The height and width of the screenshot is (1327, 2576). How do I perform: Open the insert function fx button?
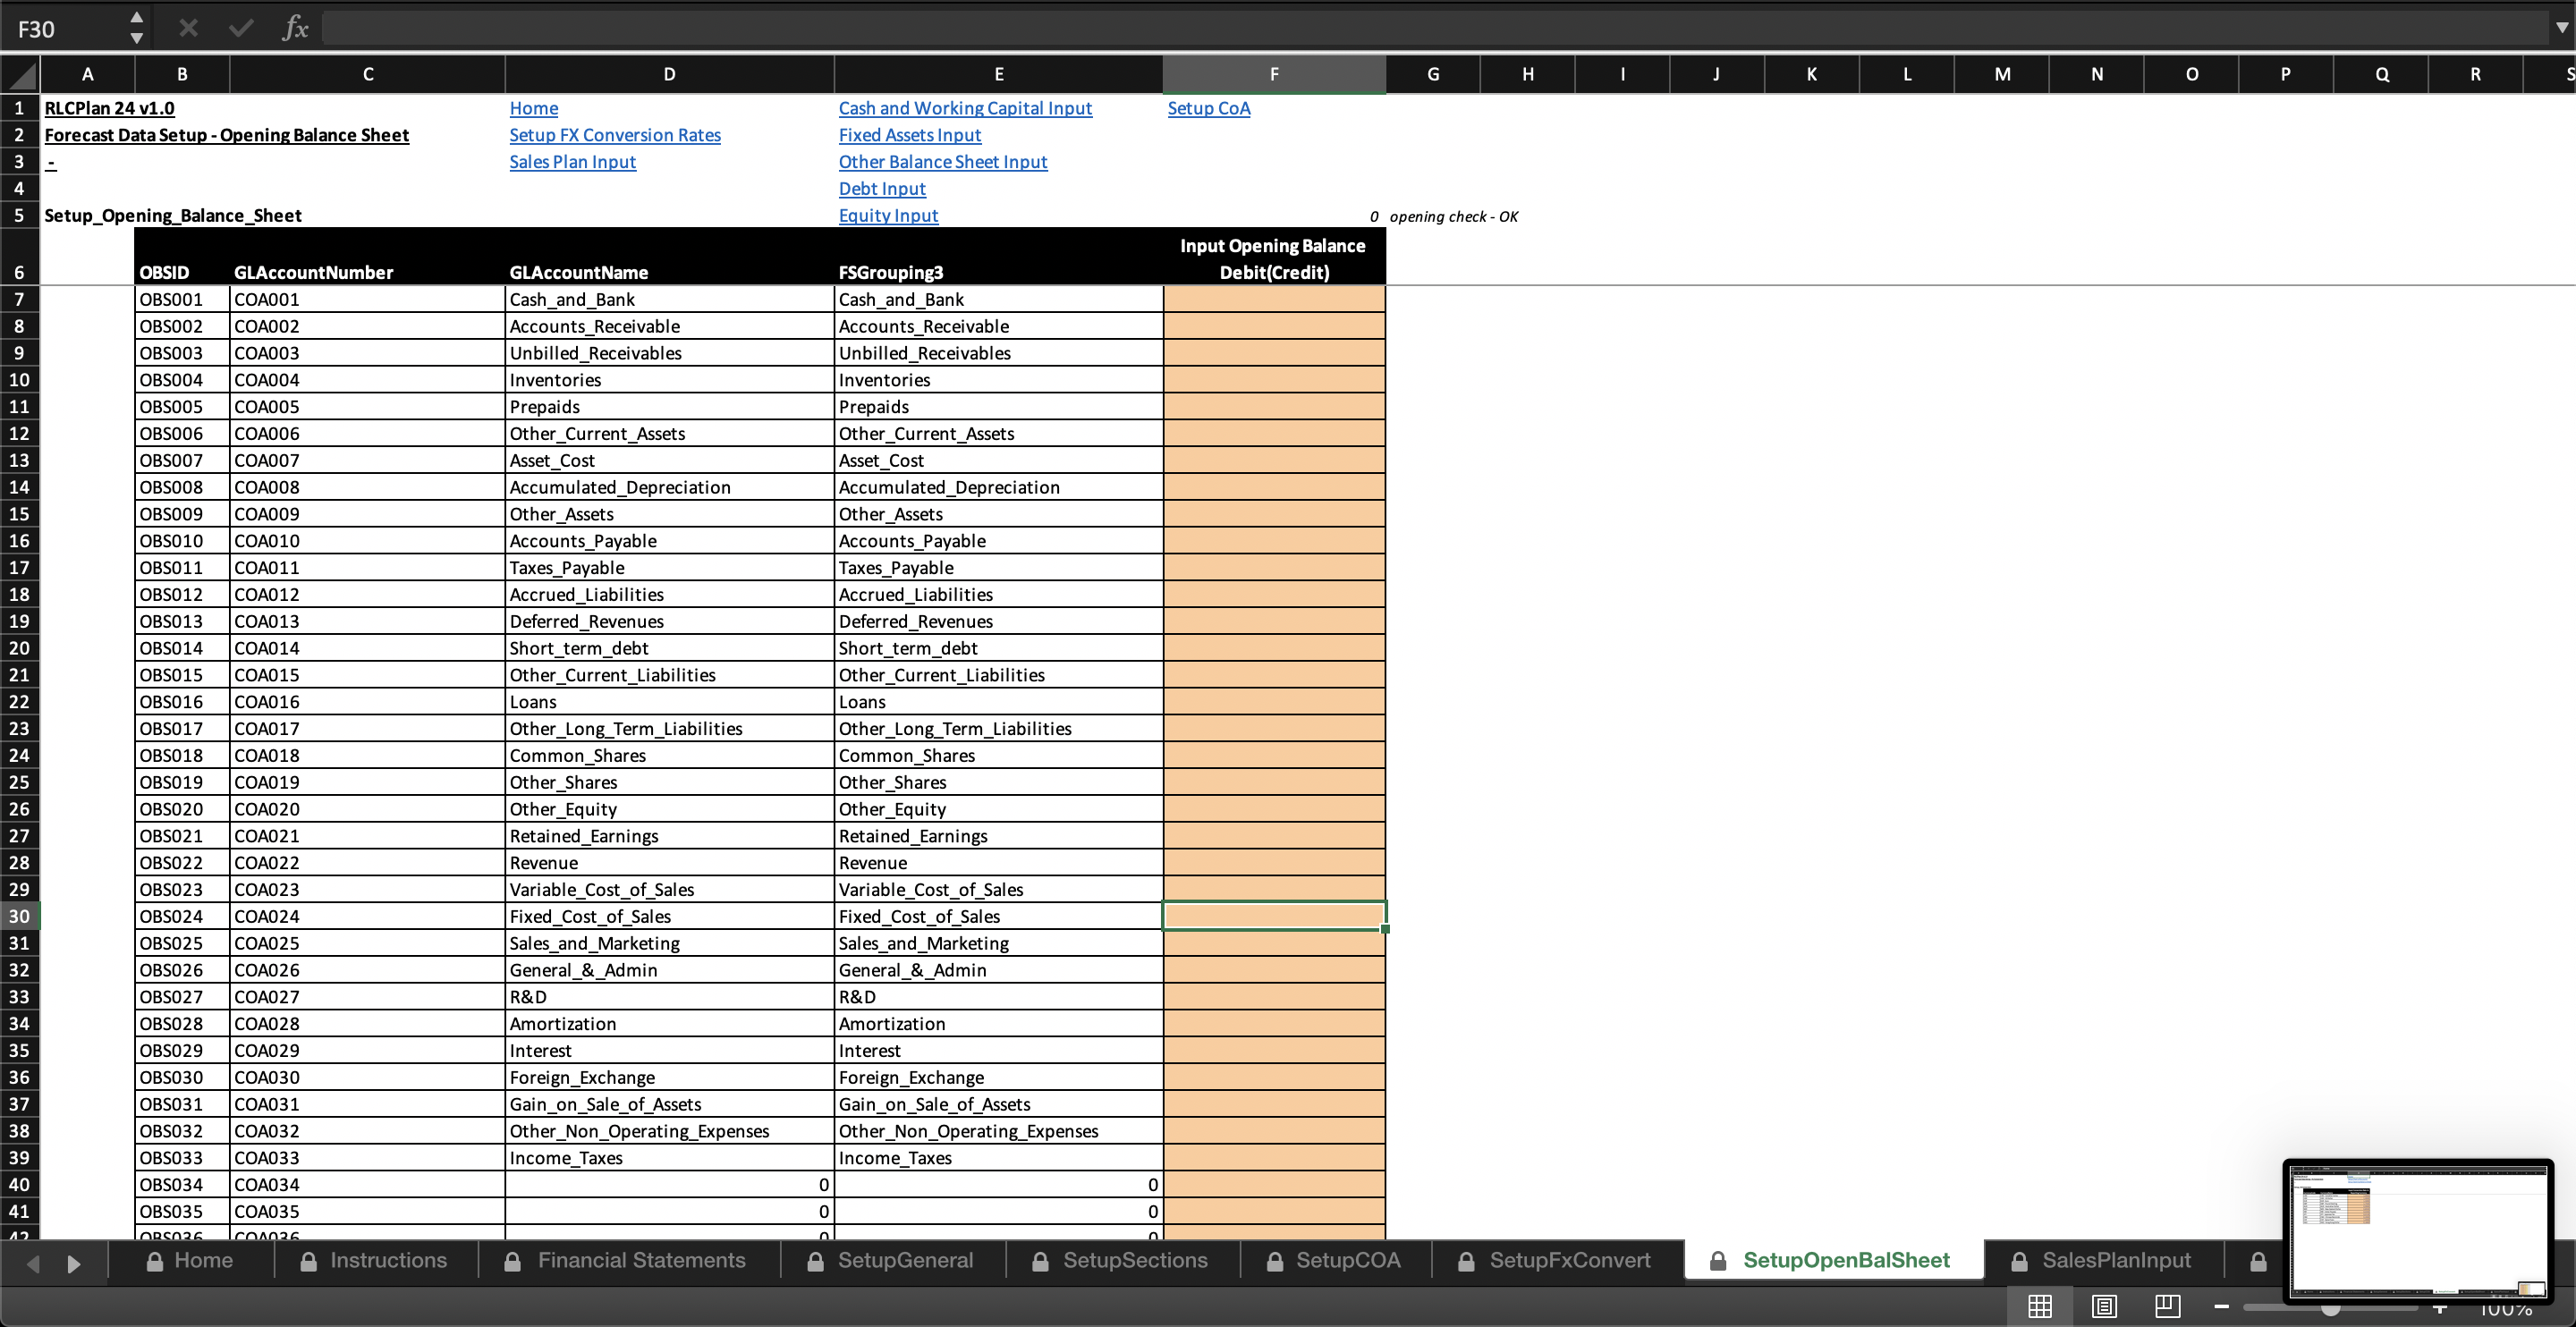pos(294,28)
